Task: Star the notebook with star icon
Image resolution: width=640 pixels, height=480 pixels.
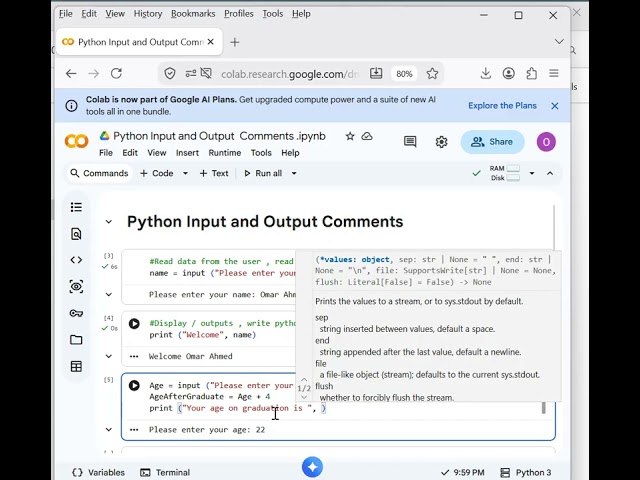Action: pos(350,136)
